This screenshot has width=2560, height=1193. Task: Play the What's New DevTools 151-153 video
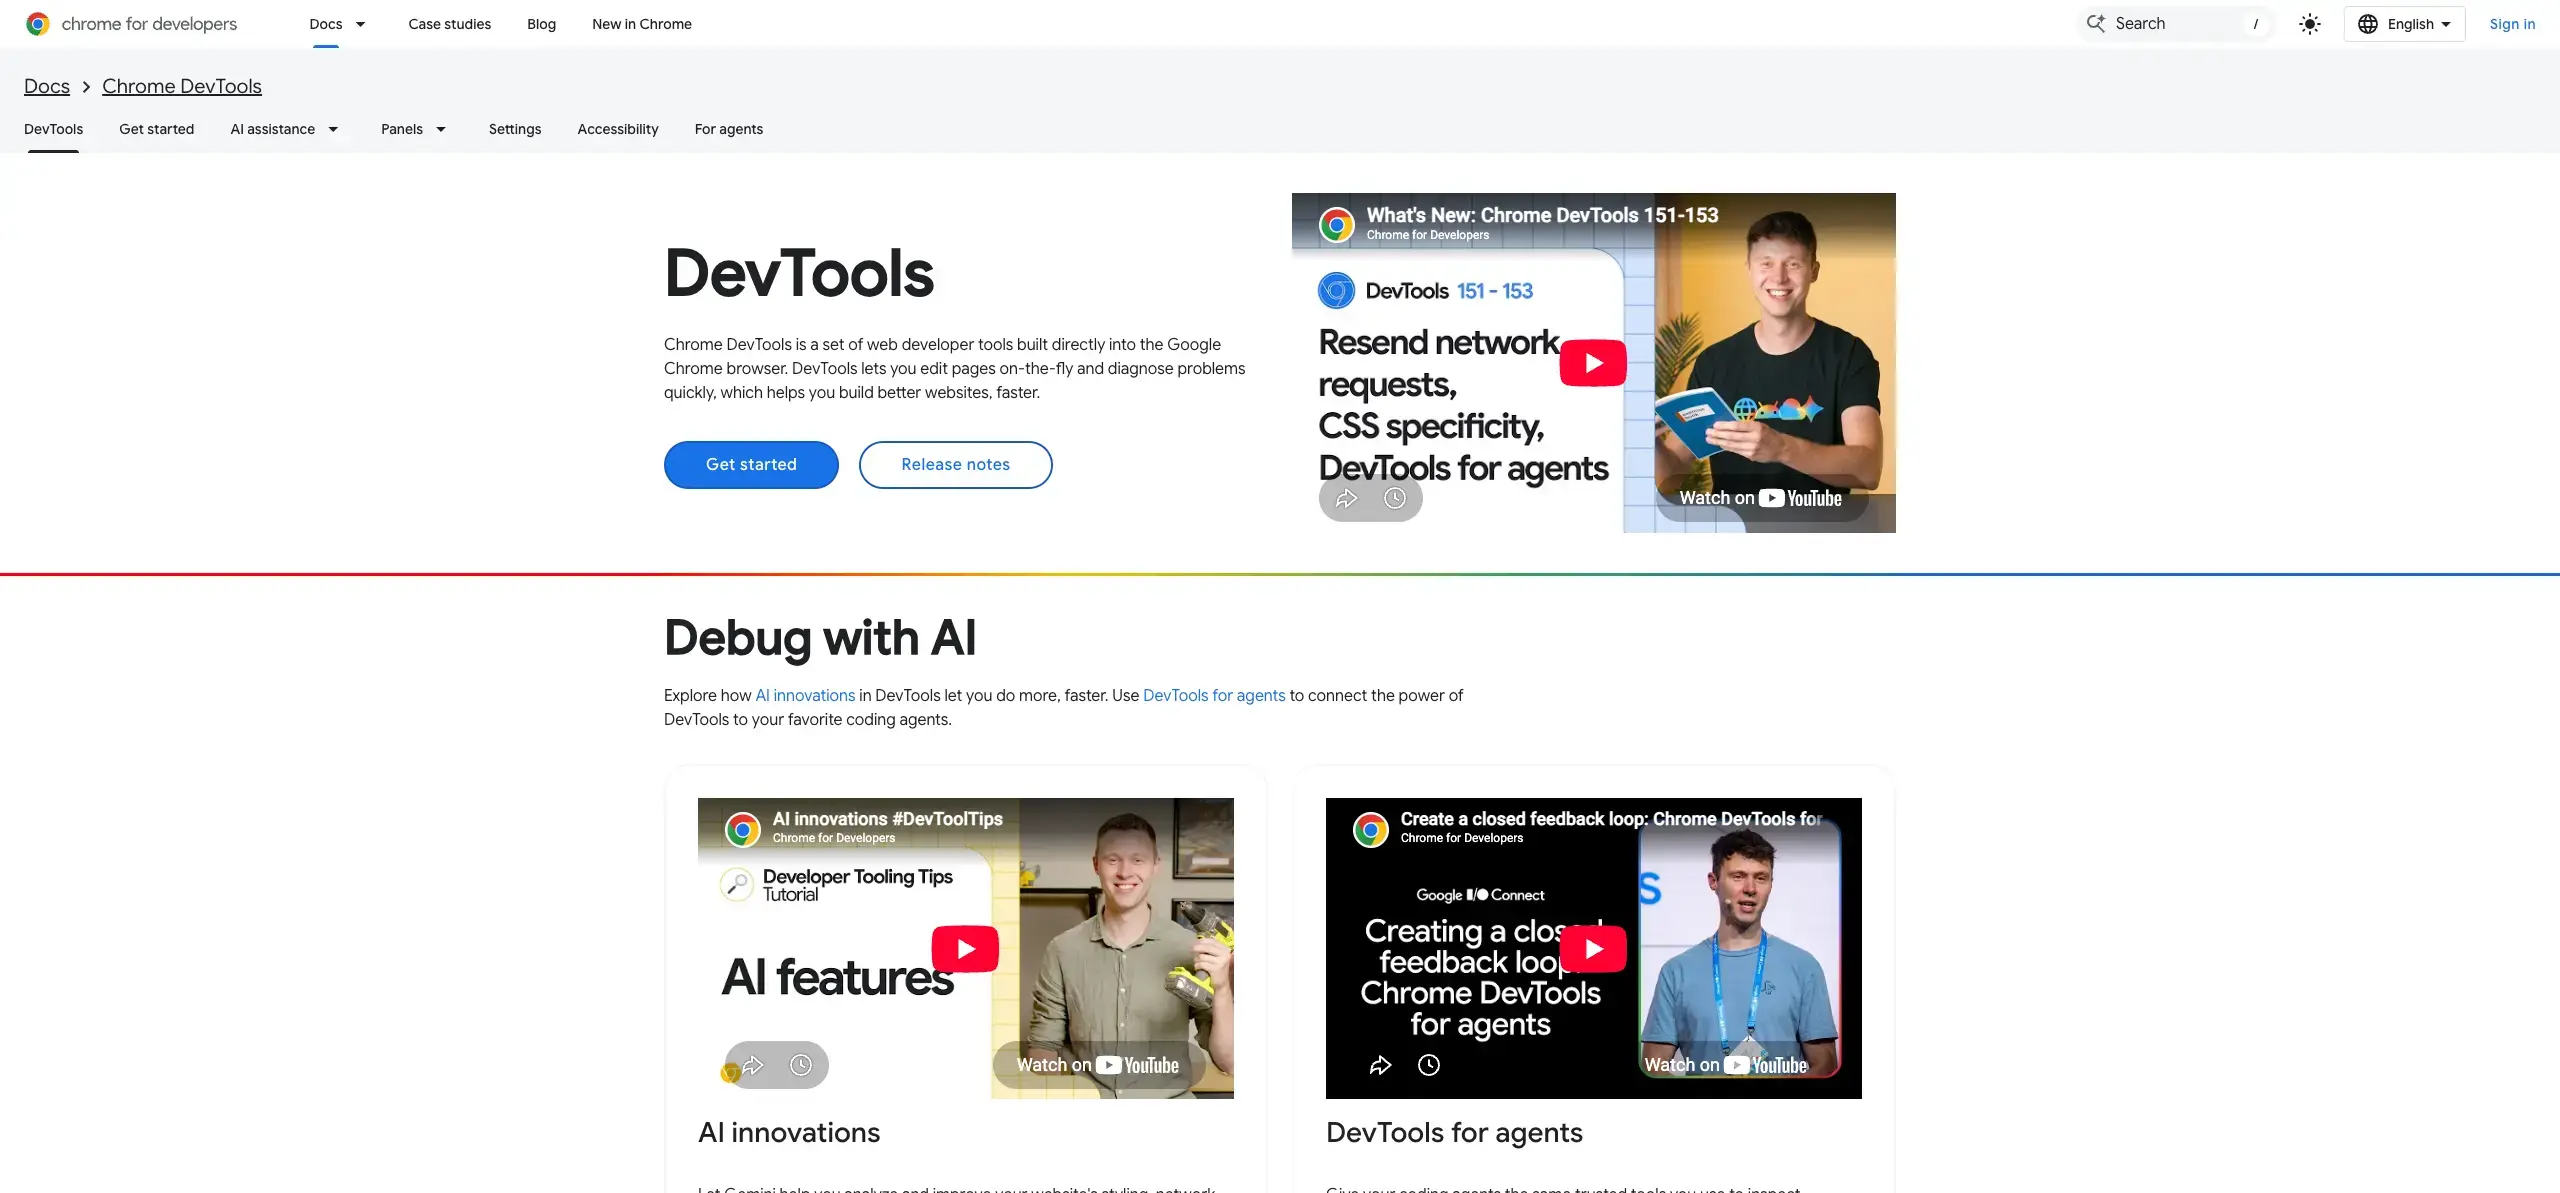tap(1593, 363)
